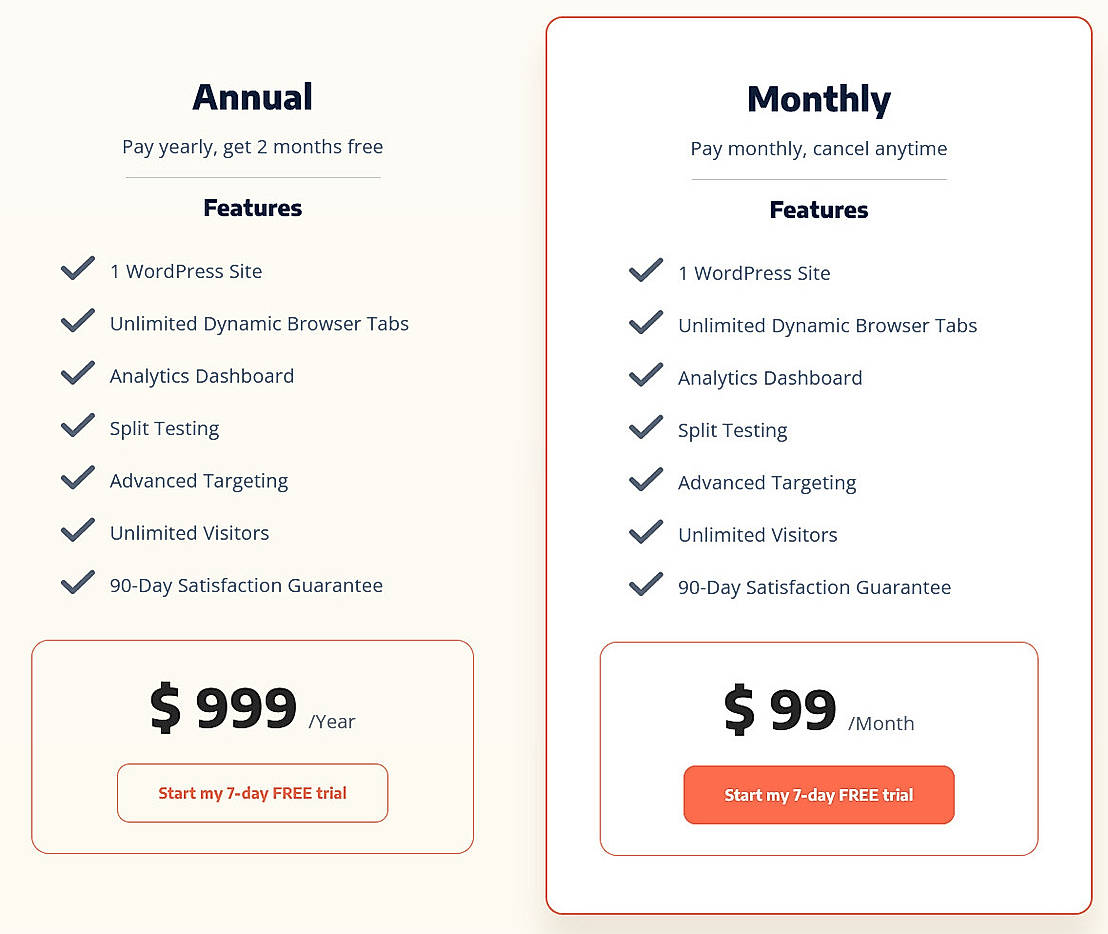Click 'Pay yearly, get 2 months free' text
Viewport: 1108px width, 934px height.
tap(252, 147)
